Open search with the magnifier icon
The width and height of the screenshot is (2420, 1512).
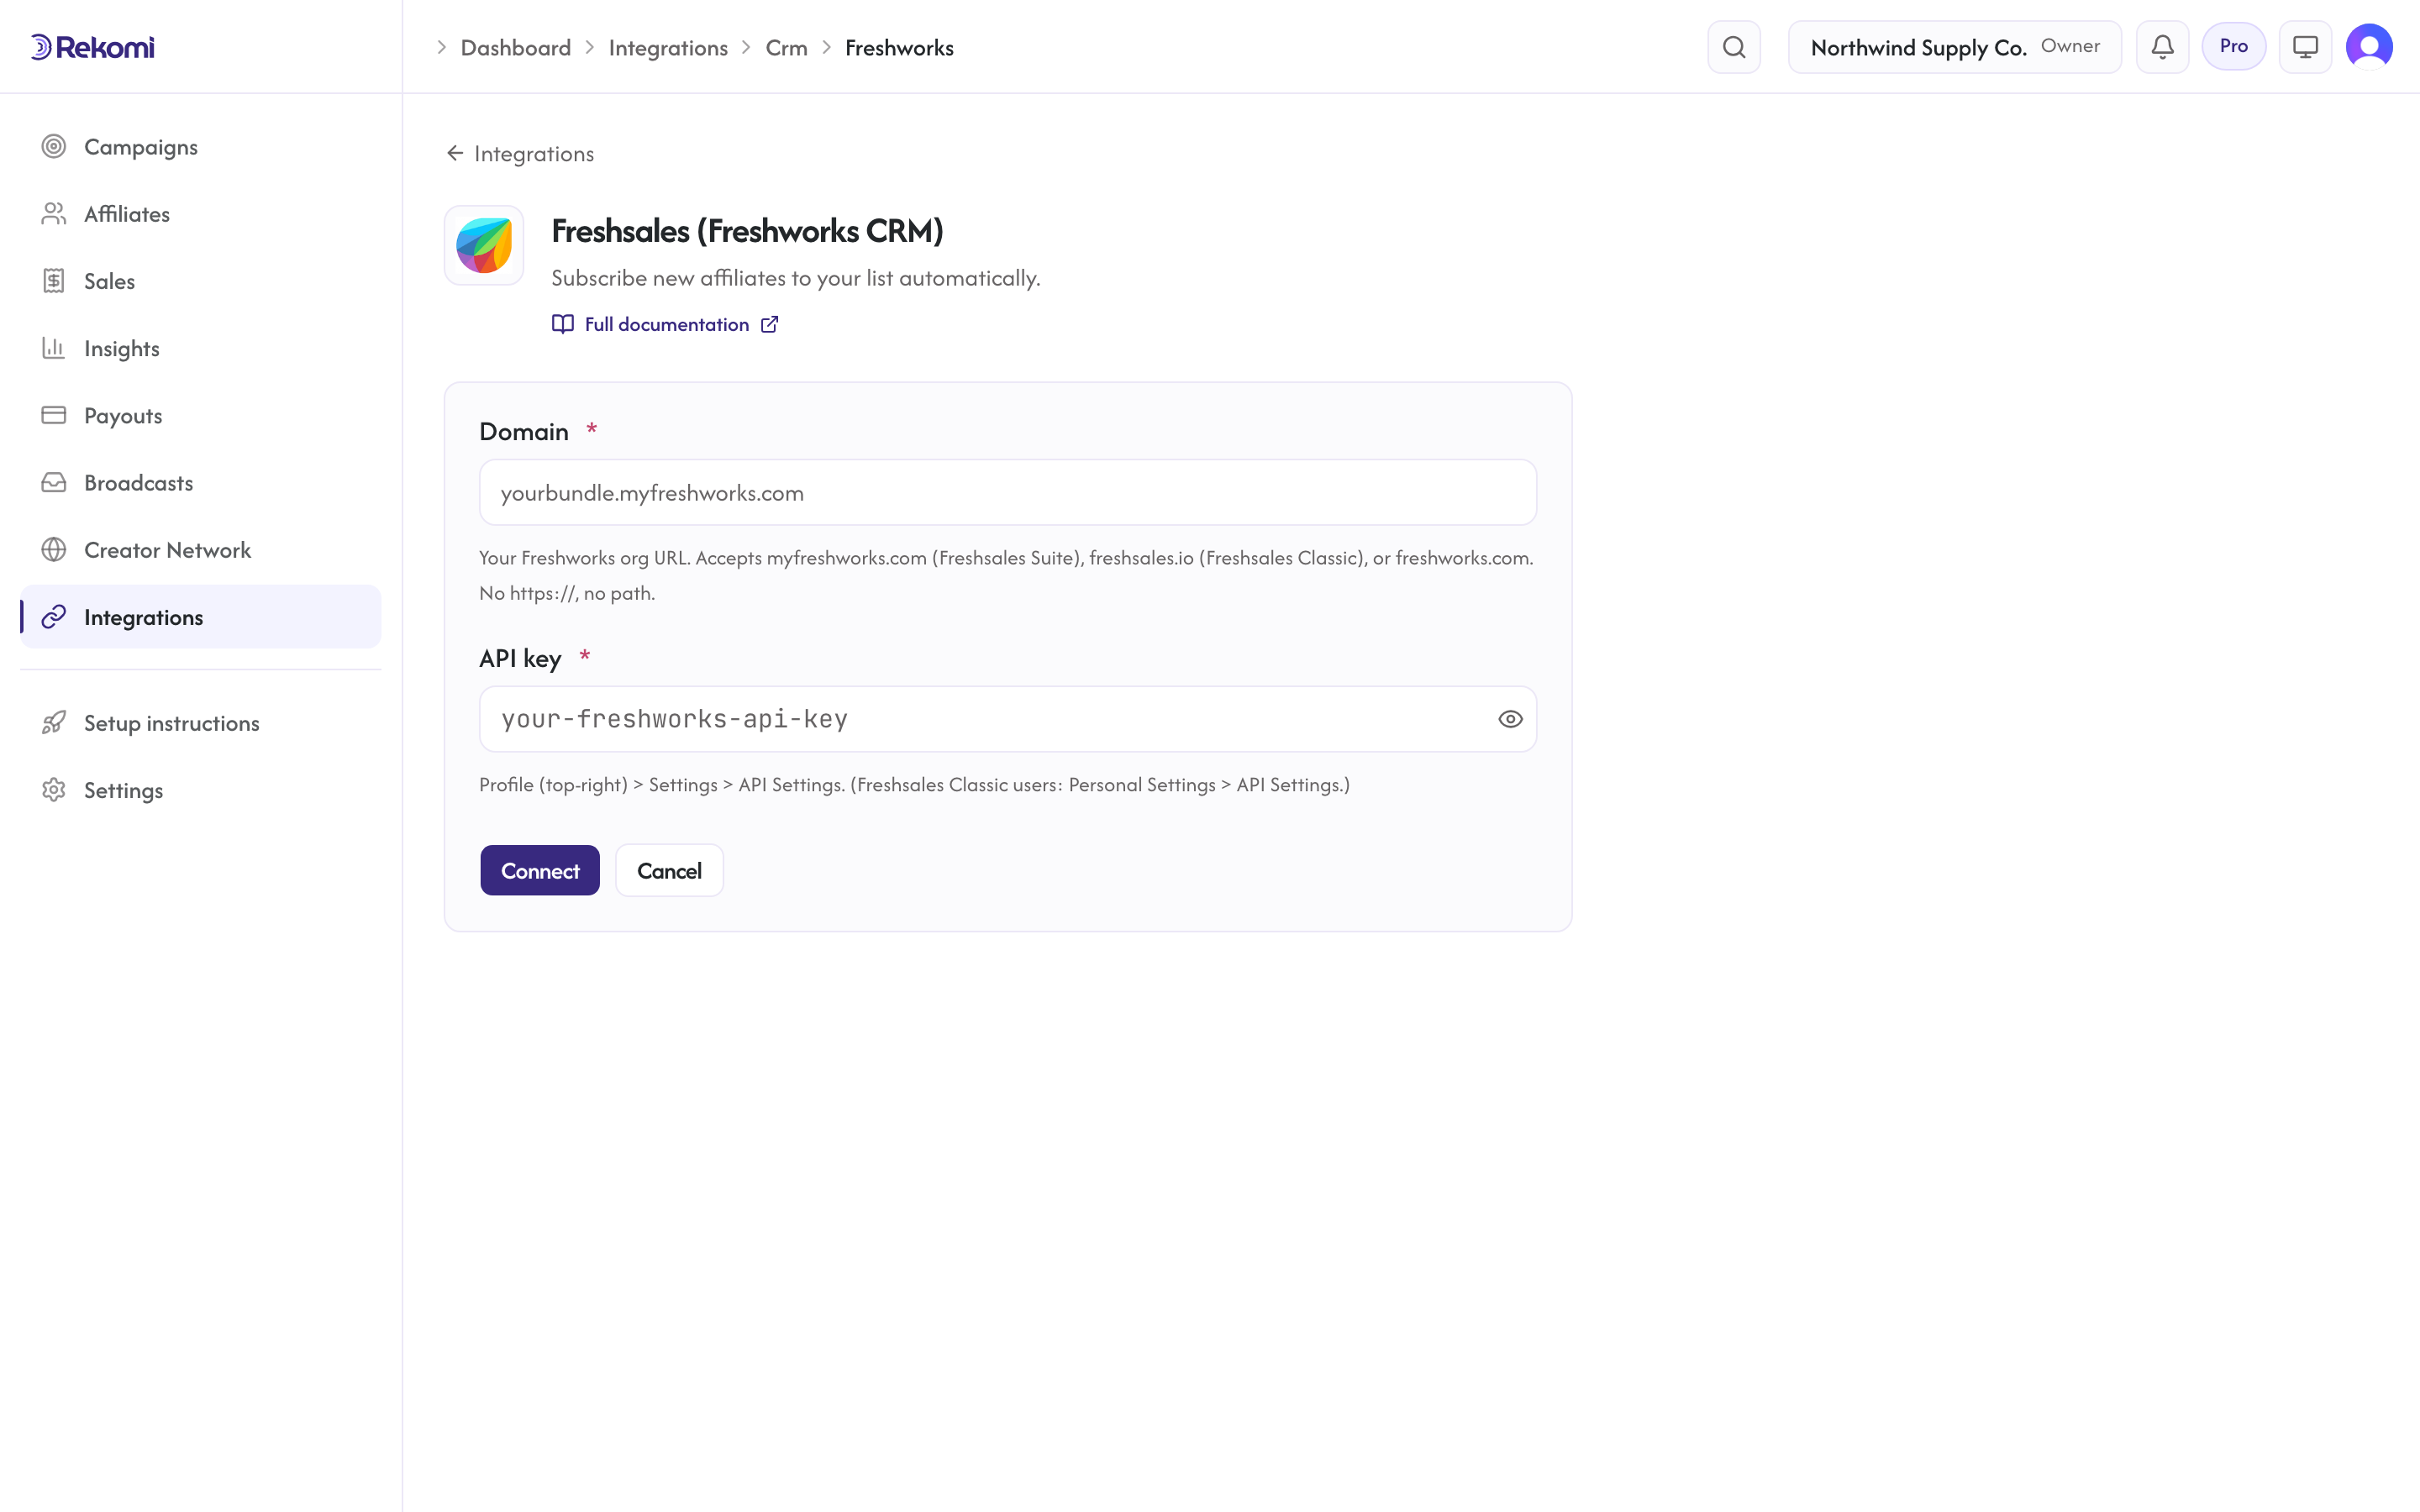pyautogui.click(x=1734, y=47)
